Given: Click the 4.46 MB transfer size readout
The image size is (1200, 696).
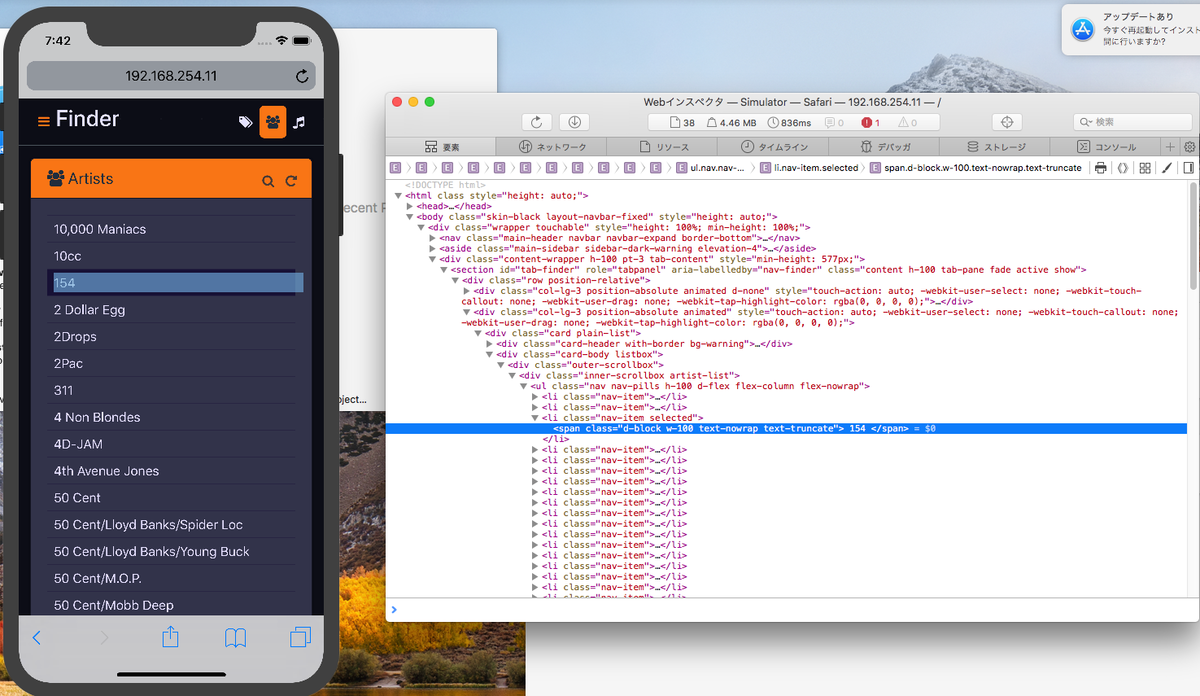Looking at the screenshot, I should (732, 122).
